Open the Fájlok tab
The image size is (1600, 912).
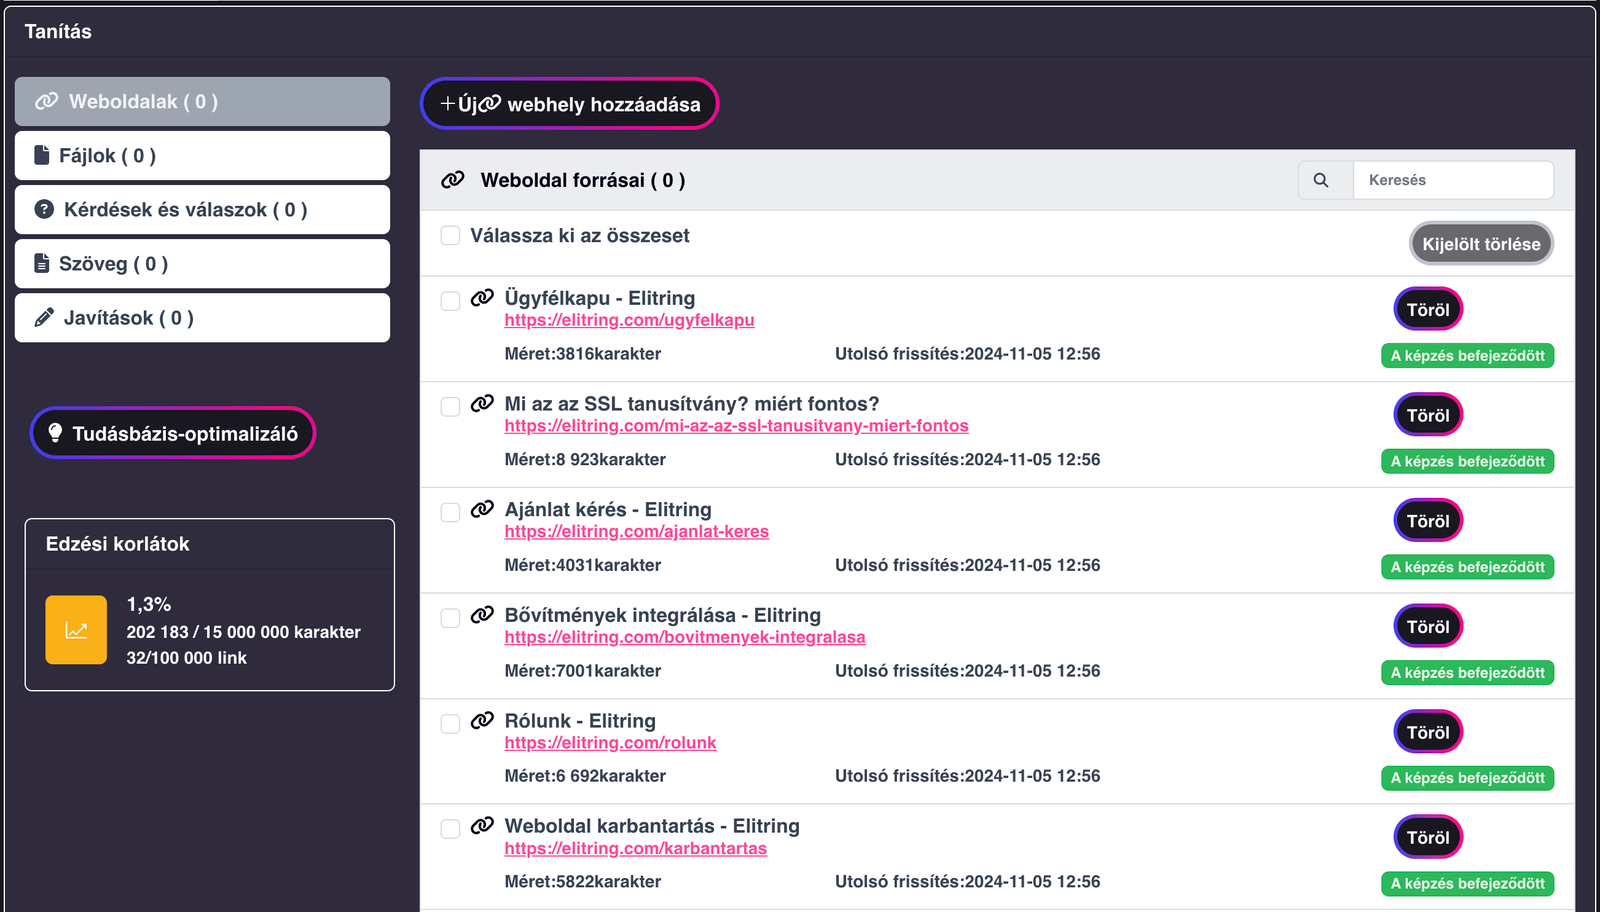202,155
